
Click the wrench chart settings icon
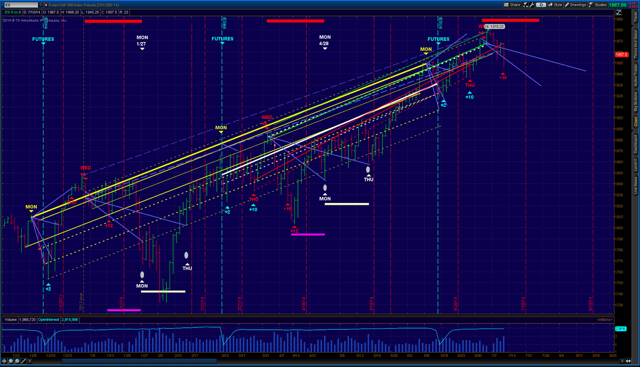pos(532,5)
